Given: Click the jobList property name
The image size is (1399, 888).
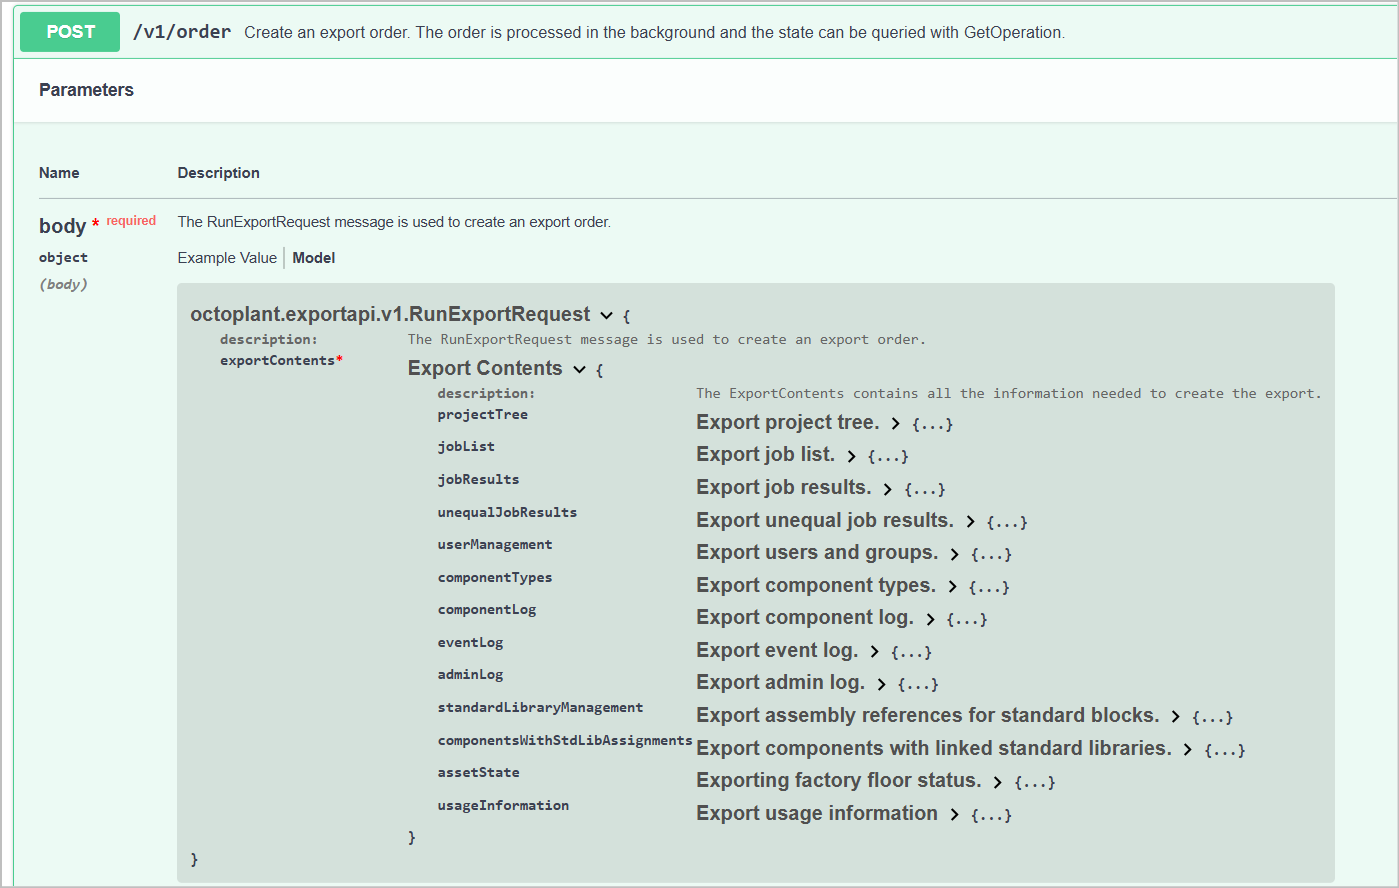Looking at the screenshot, I should tap(466, 446).
